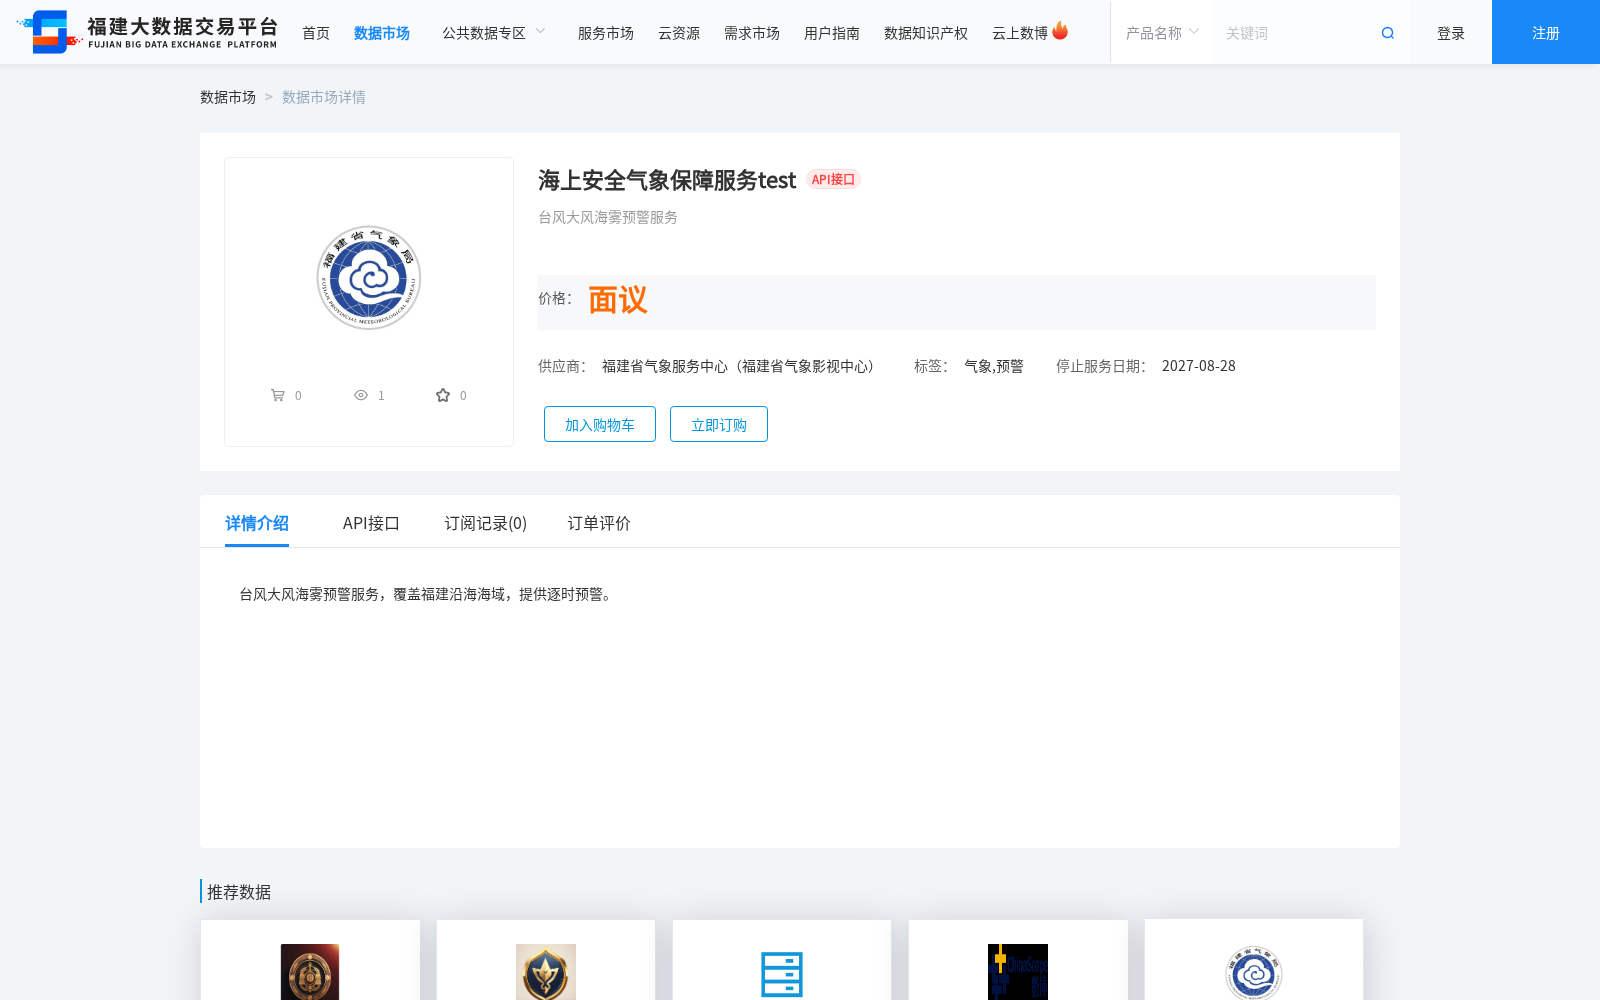The image size is (1600, 1000).
Task: Open 云资源 menu item
Action: coord(679,33)
